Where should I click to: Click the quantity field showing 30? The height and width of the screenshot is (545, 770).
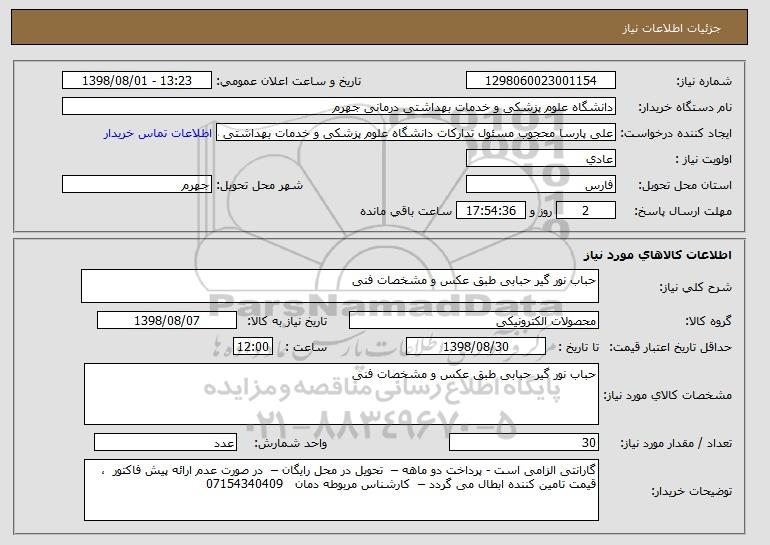[x=524, y=442]
